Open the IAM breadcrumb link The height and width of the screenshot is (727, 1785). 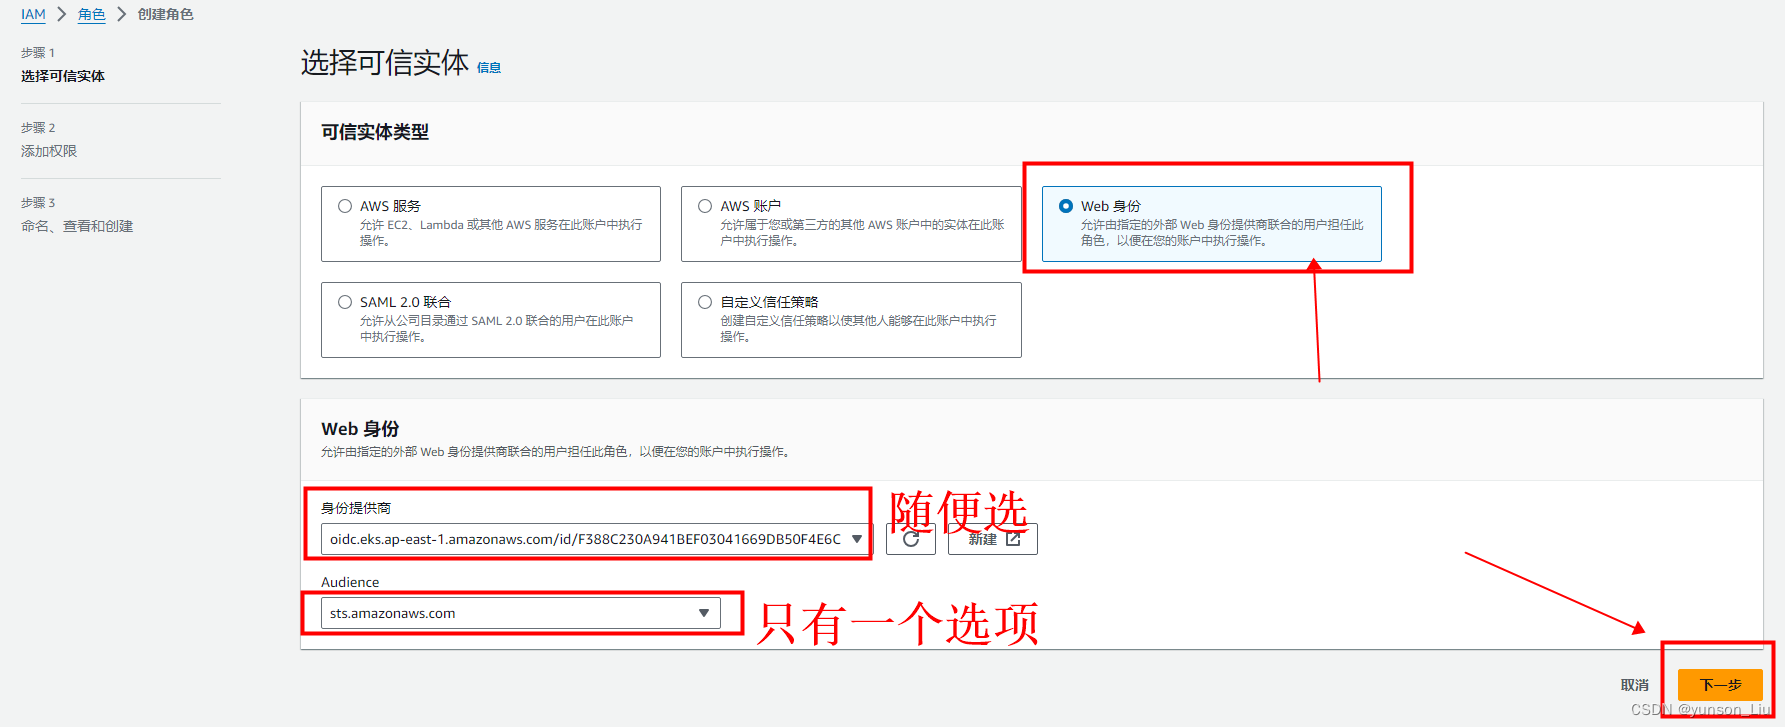tap(33, 14)
